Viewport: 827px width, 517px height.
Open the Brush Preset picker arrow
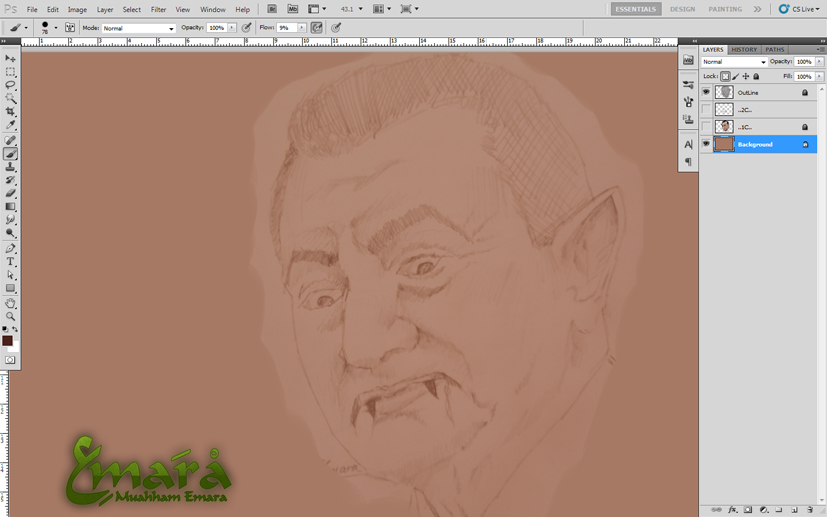coord(55,28)
